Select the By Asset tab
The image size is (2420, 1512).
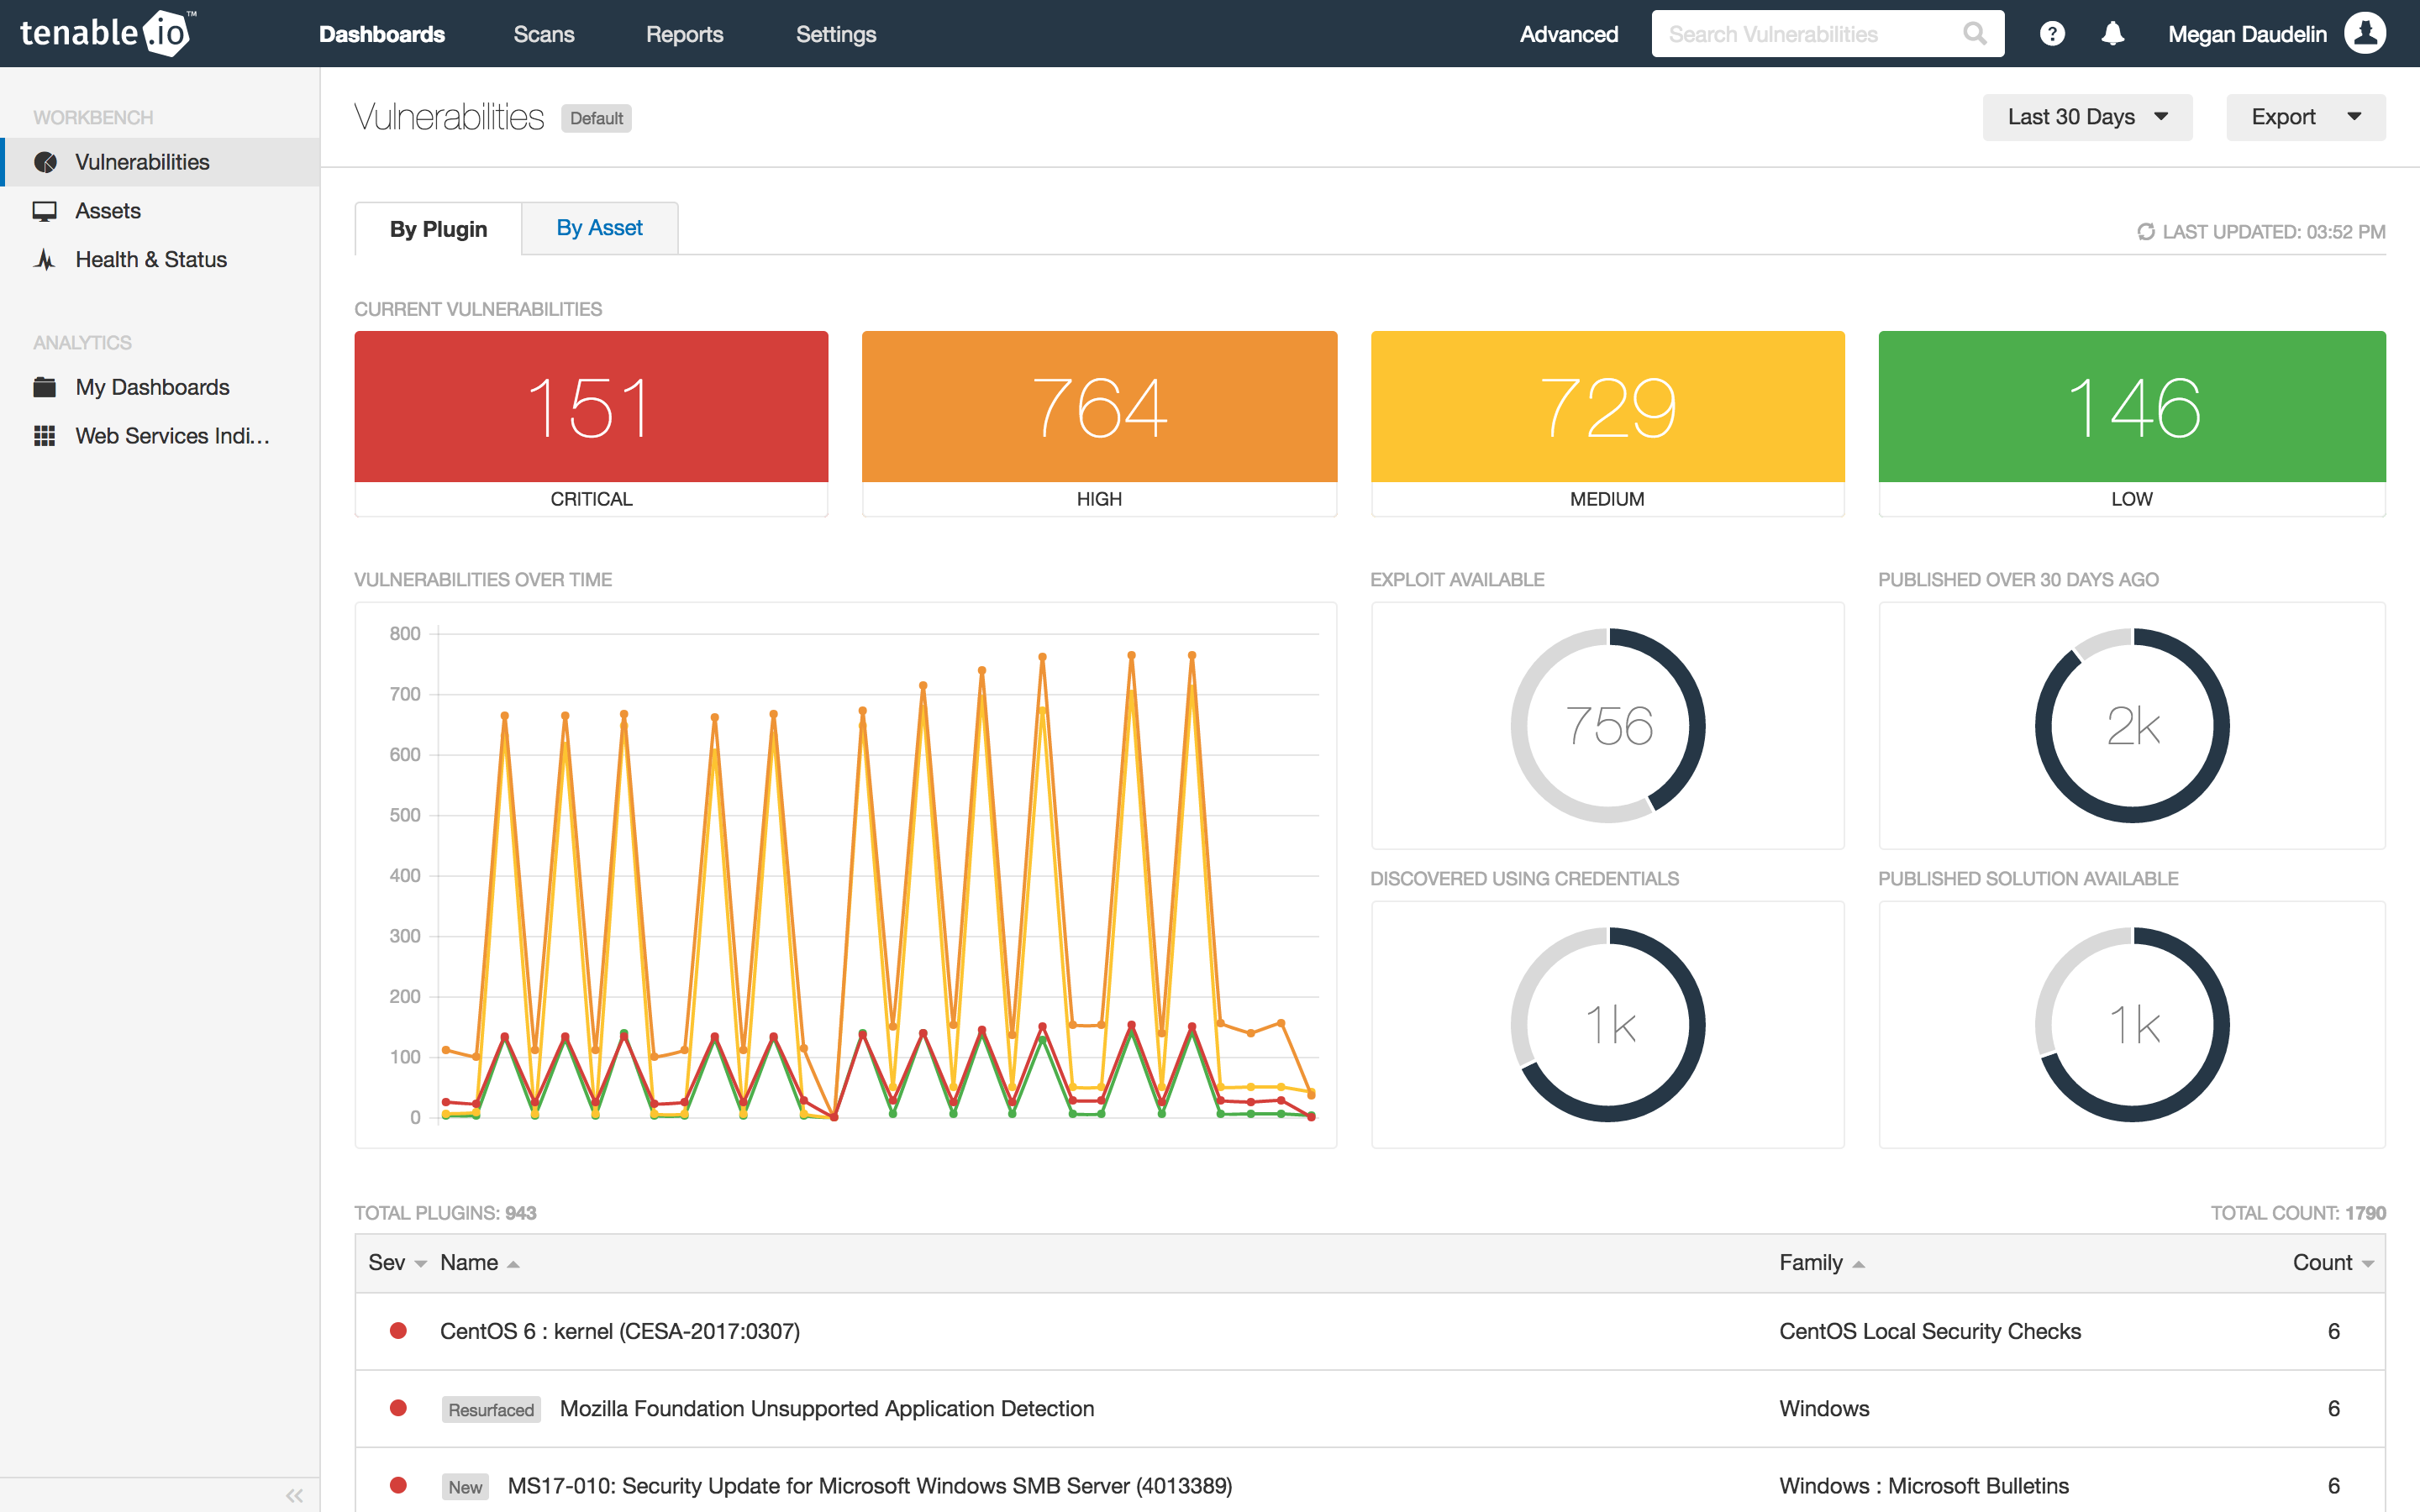599,227
